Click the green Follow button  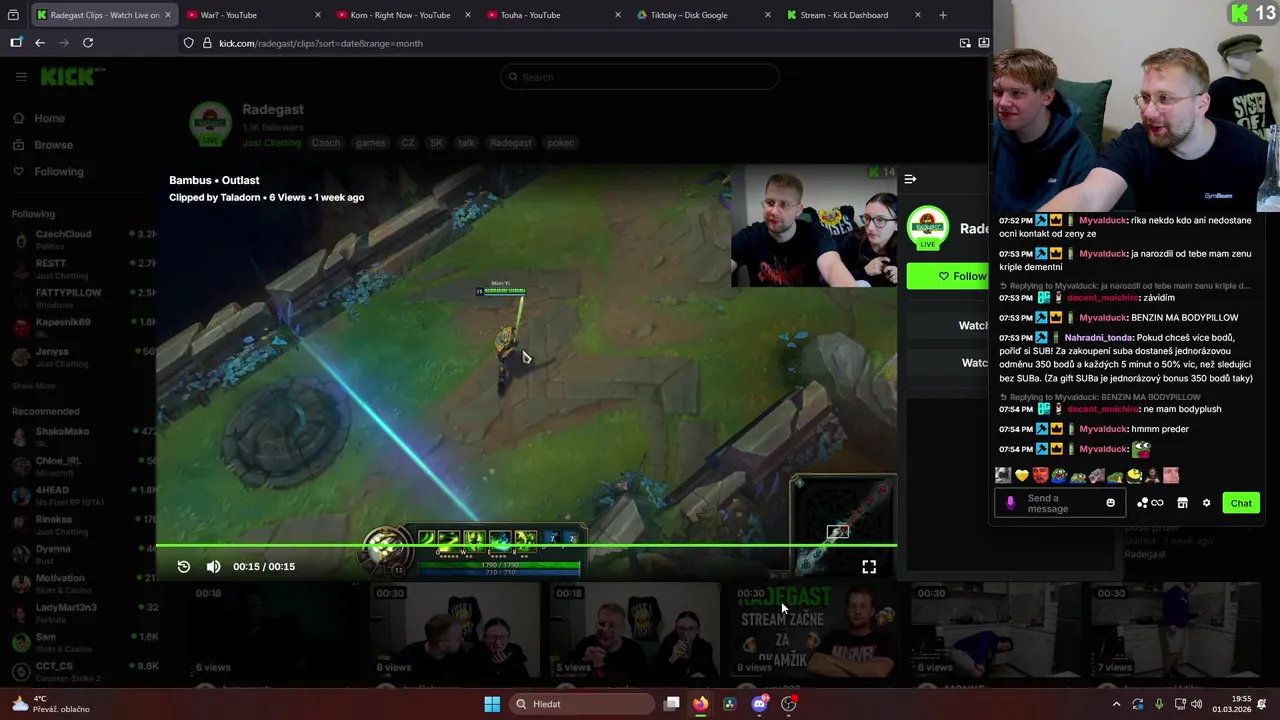click(948, 277)
